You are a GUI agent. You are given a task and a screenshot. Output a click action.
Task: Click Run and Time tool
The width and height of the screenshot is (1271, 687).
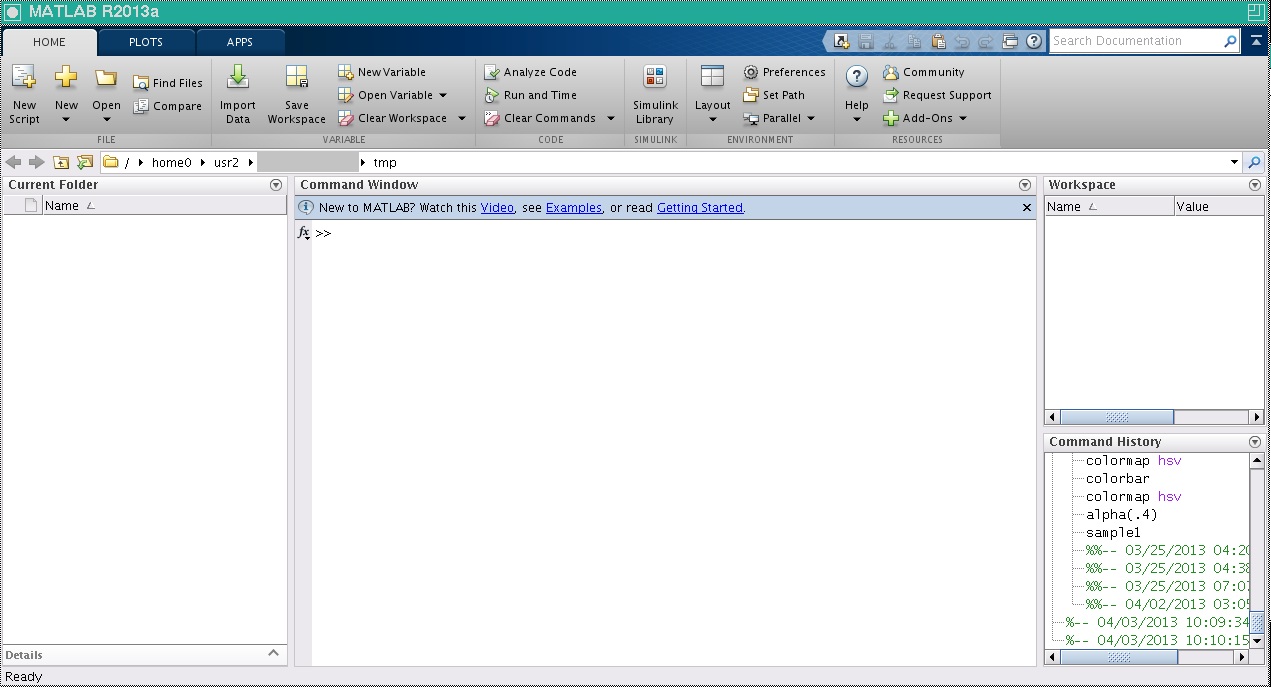pyautogui.click(x=531, y=95)
